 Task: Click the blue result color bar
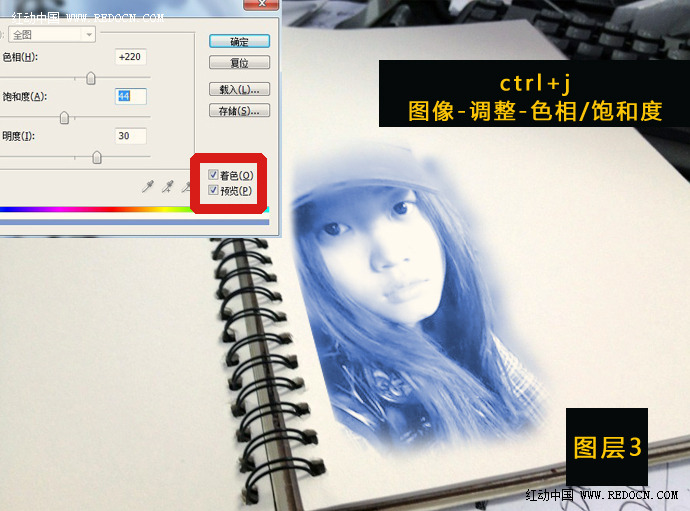[x=134, y=222]
